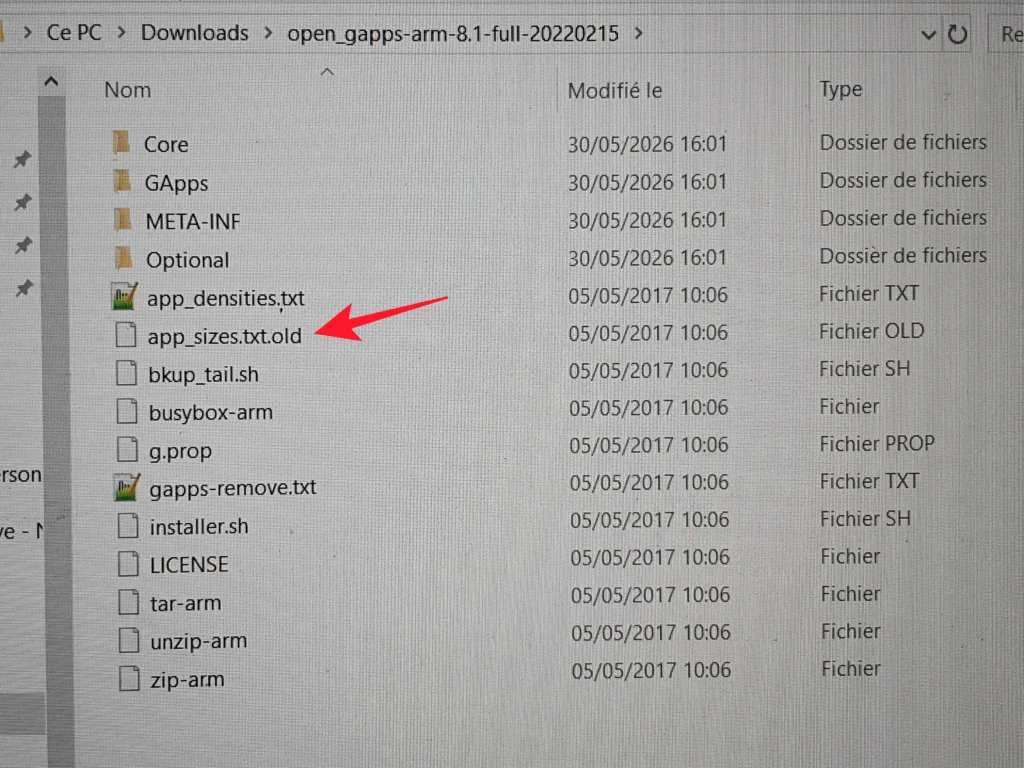This screenshot has height=768, width=1024.
Task: Select the Optional folder icon
Action: point(124,258)
